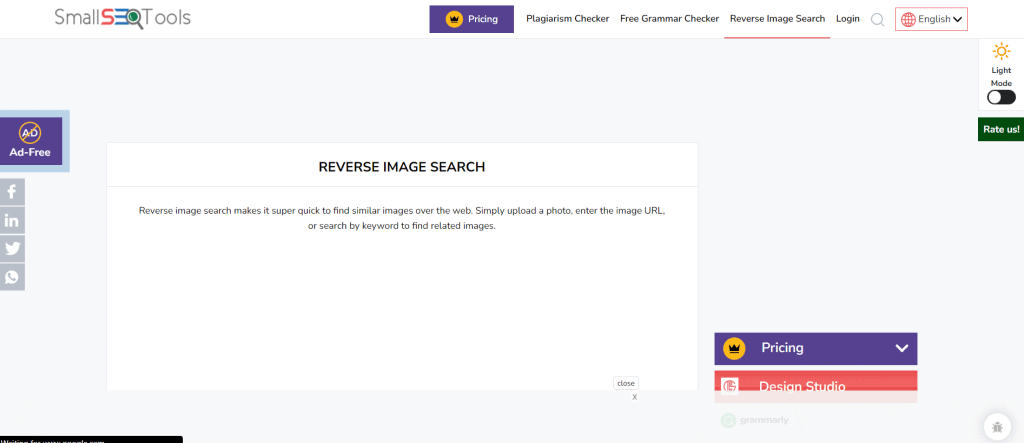This screenshot has height=443, width=1024.
Task: Click the Design Studio logo icon
Action: (x=730, y=386)
